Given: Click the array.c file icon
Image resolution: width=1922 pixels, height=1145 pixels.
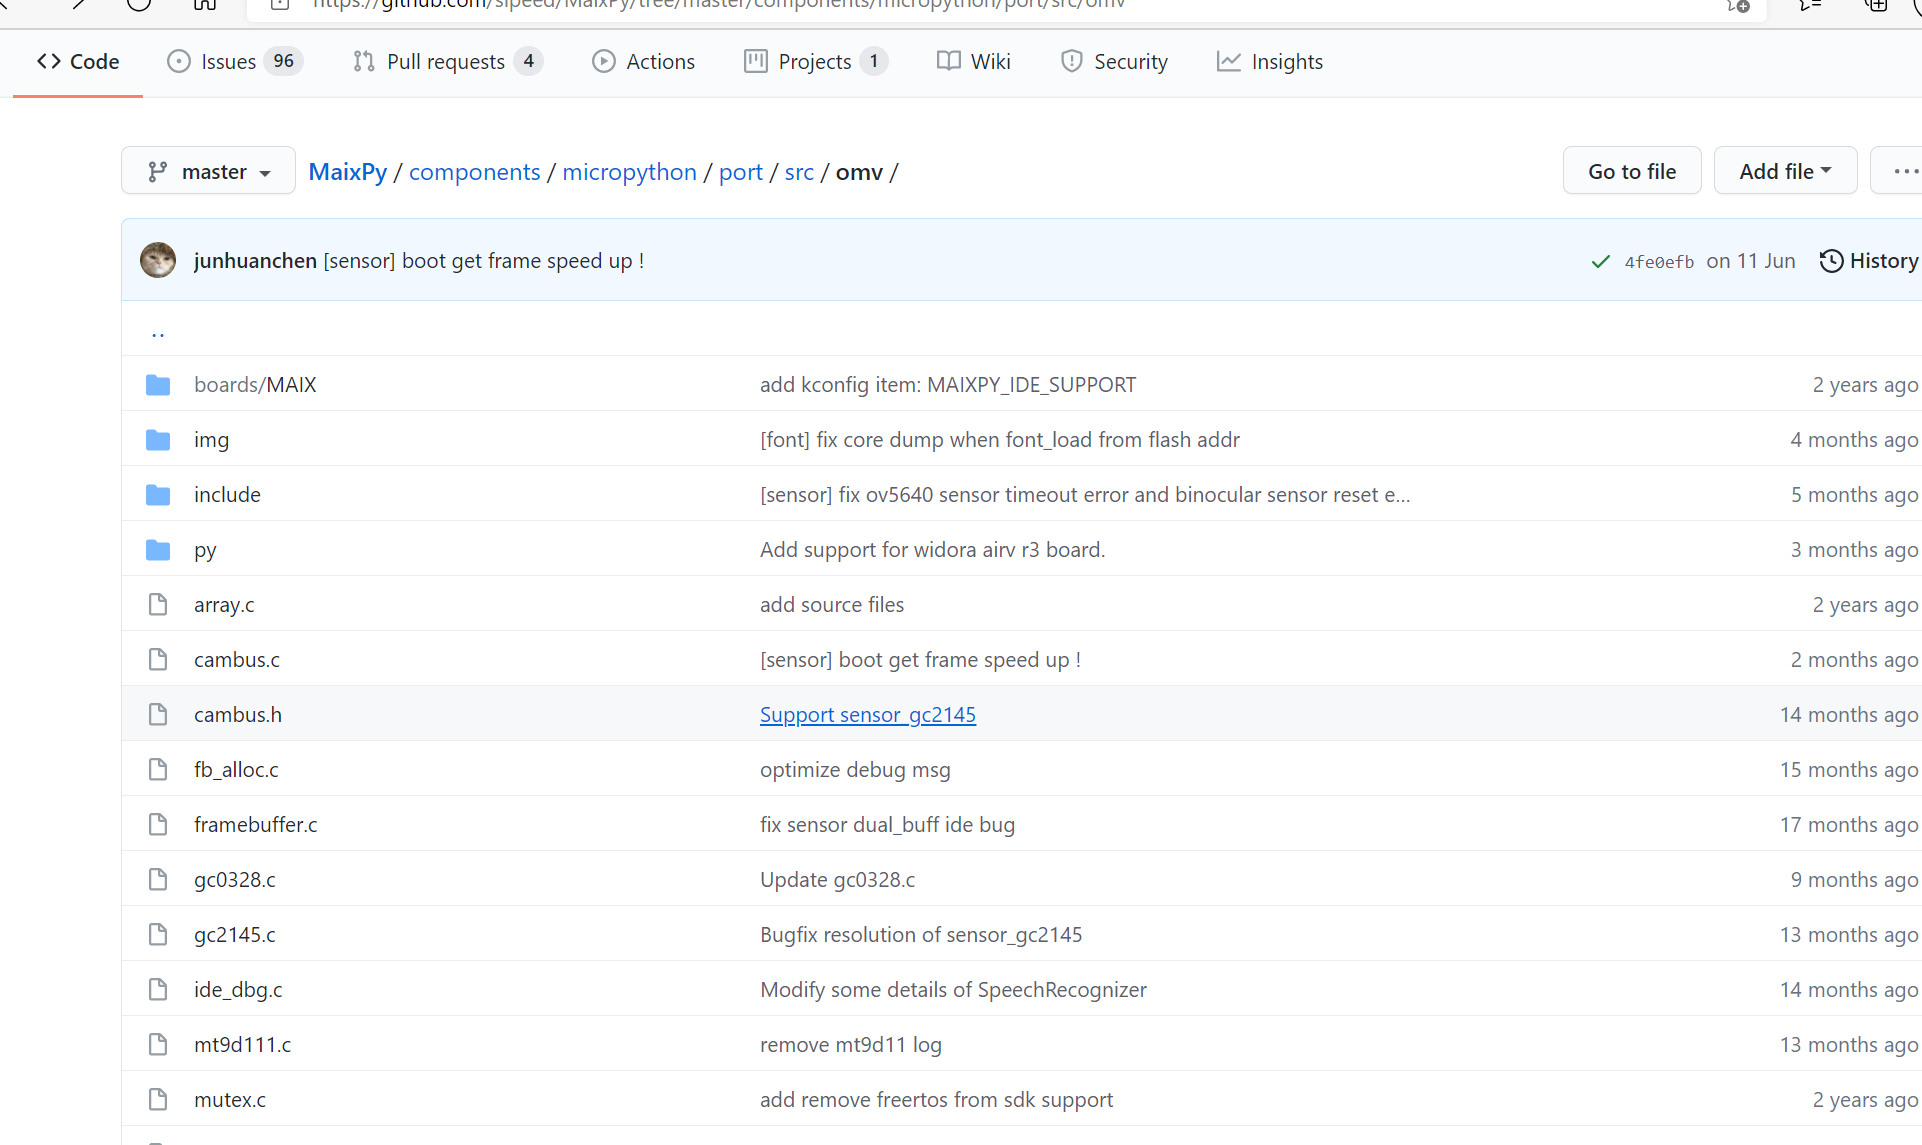Looking at the screenshot, I should coord(158,605).
